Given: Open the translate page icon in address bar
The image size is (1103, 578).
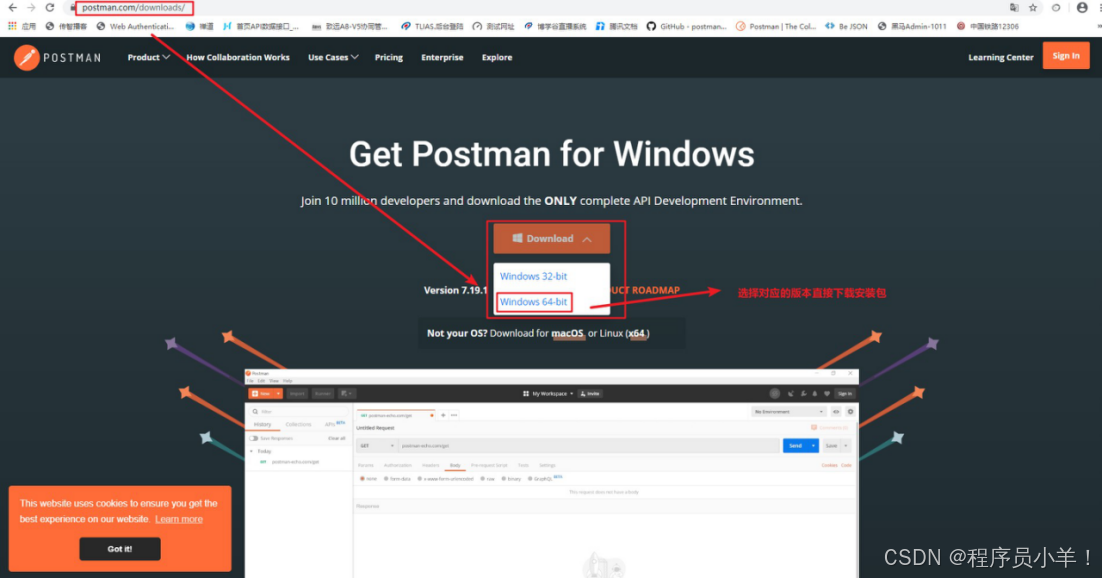Looking at the screenshot, I should (x=1014, y=8).
